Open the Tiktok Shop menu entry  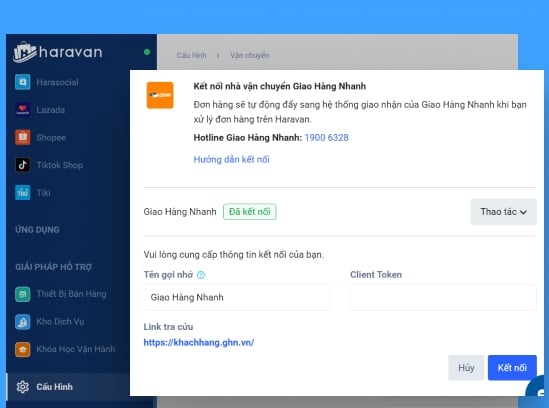(60, 165)
